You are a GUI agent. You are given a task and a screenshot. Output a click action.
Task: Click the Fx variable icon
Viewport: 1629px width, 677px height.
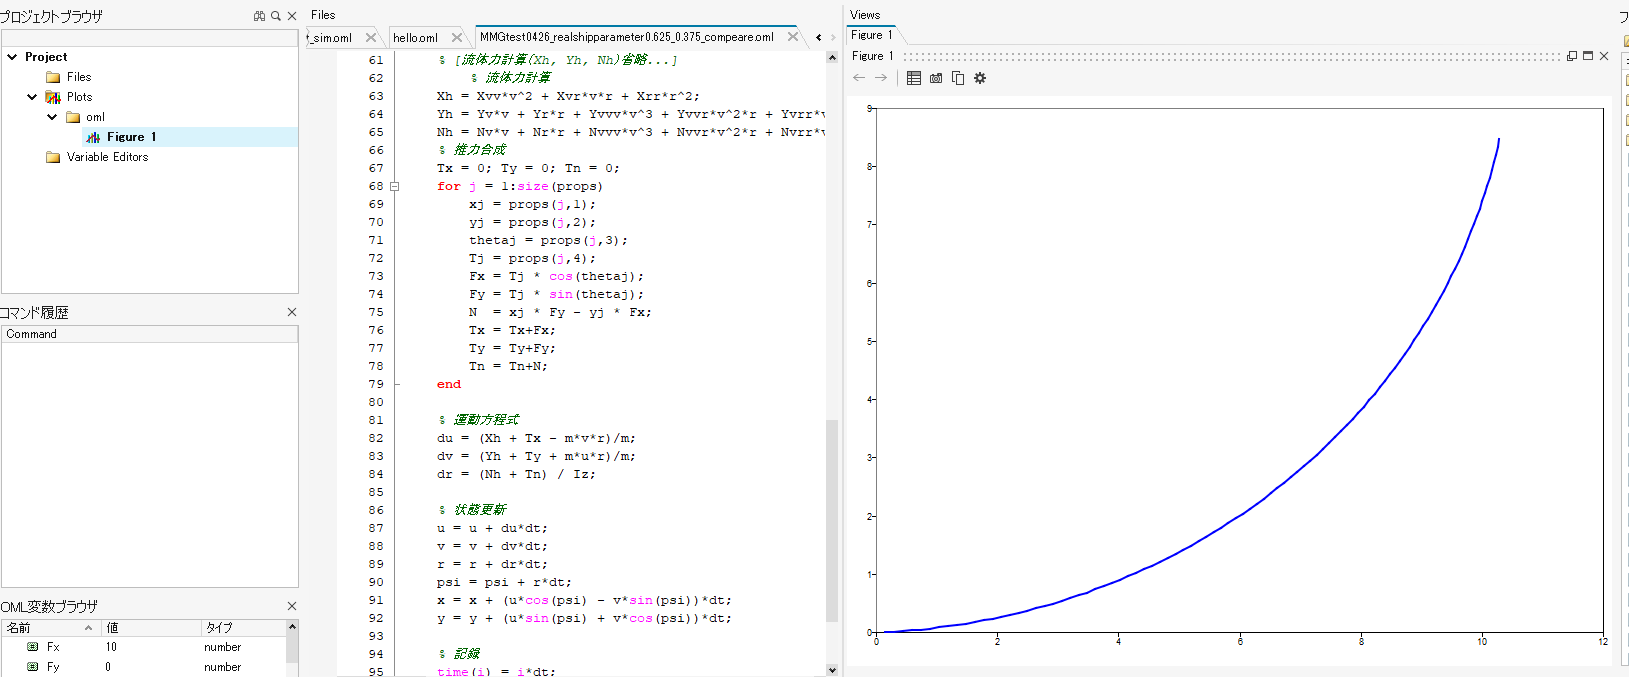click(32, 647)
